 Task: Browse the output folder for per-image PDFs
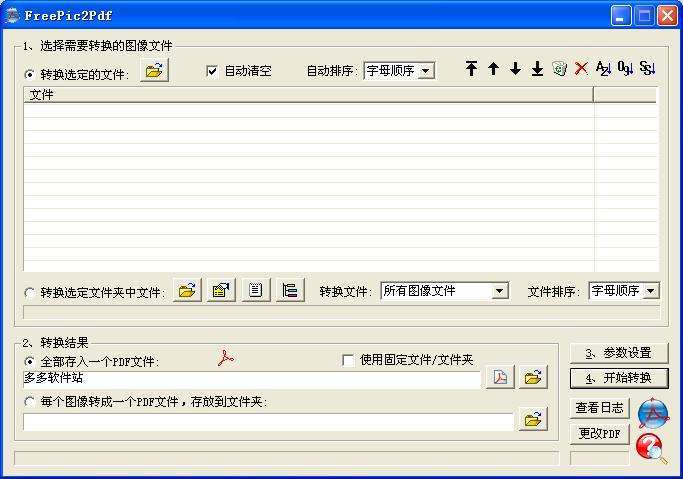pos(533,419)
